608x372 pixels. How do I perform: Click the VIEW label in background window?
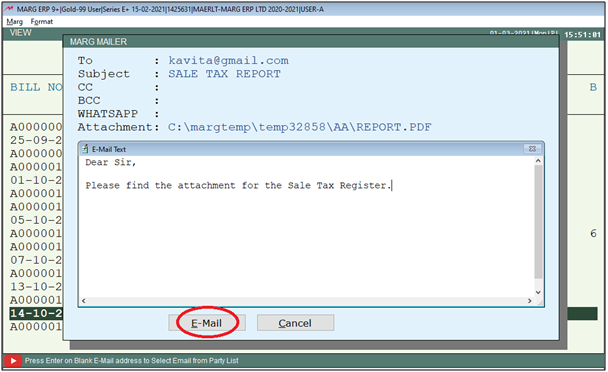pos(20,33)
